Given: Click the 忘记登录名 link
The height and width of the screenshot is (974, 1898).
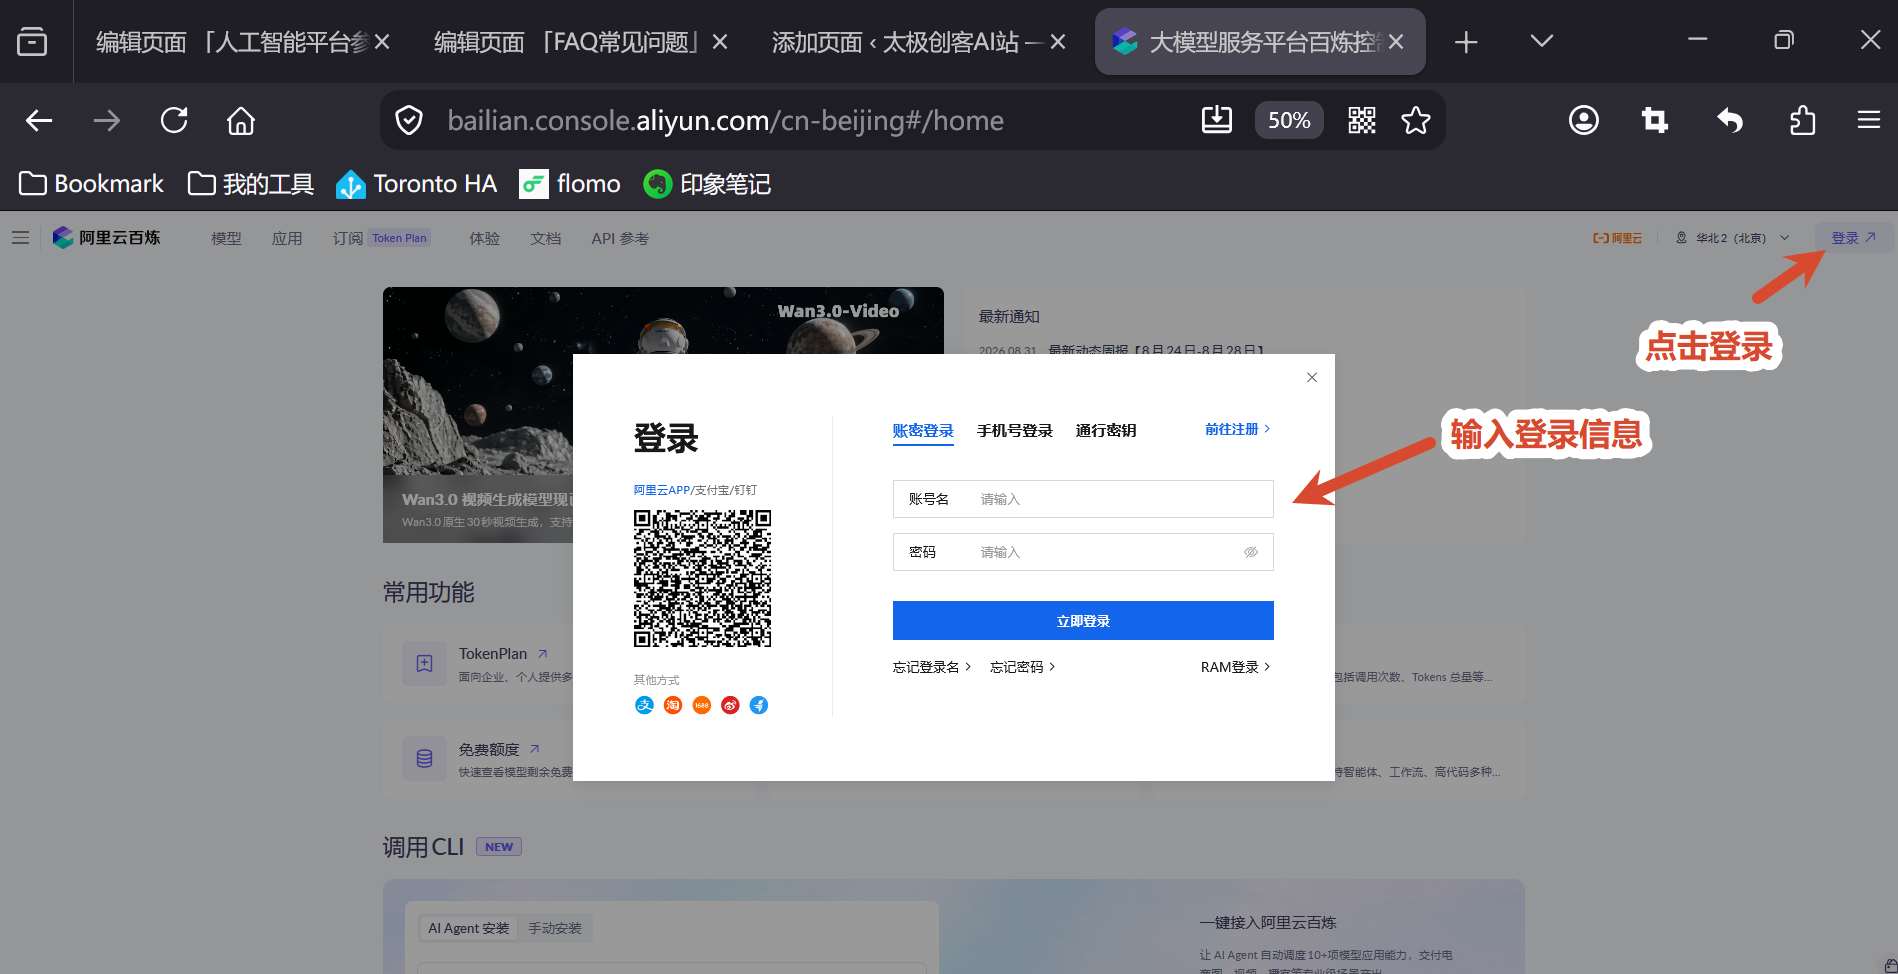Looking at the screenshot, I should click(x=931, y=667).
